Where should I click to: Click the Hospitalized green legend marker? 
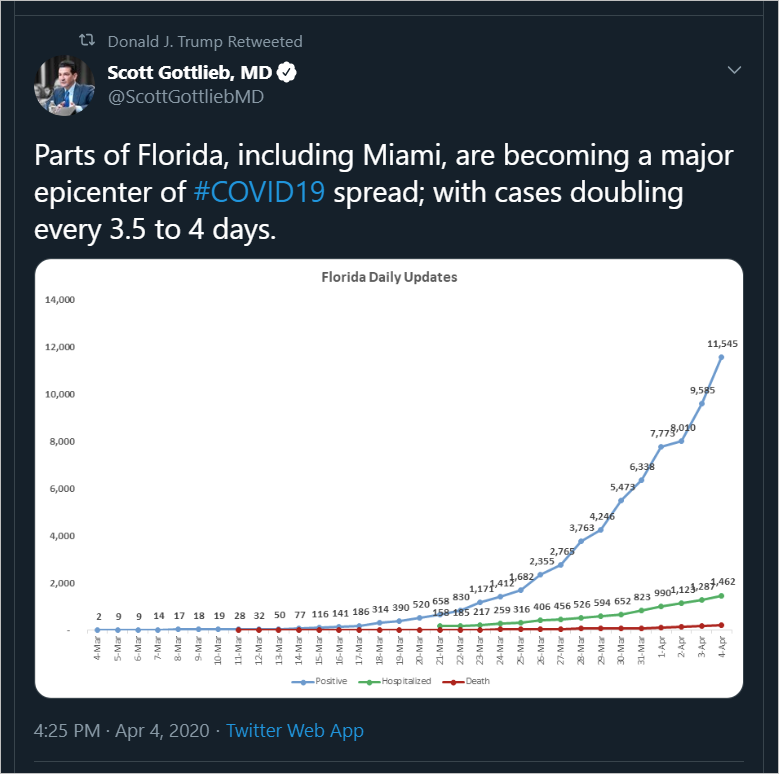coord(369,682)
